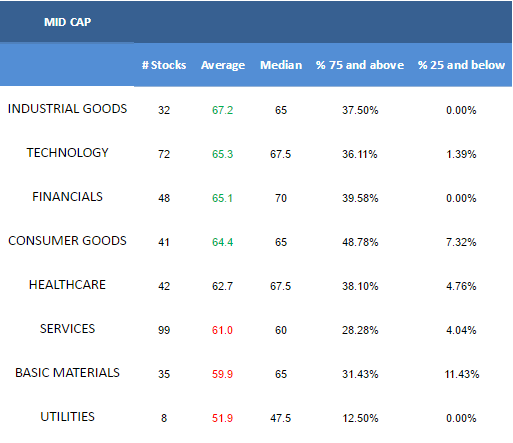Click the green 67.2 average value

pos(222,110)
